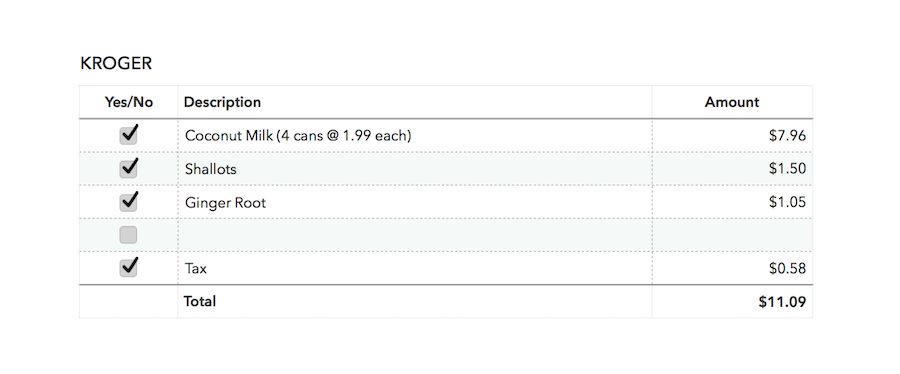The height and width of the screenshot is (374, 900).
Task: Select the KROGER table title
Action: pos(116,63)
